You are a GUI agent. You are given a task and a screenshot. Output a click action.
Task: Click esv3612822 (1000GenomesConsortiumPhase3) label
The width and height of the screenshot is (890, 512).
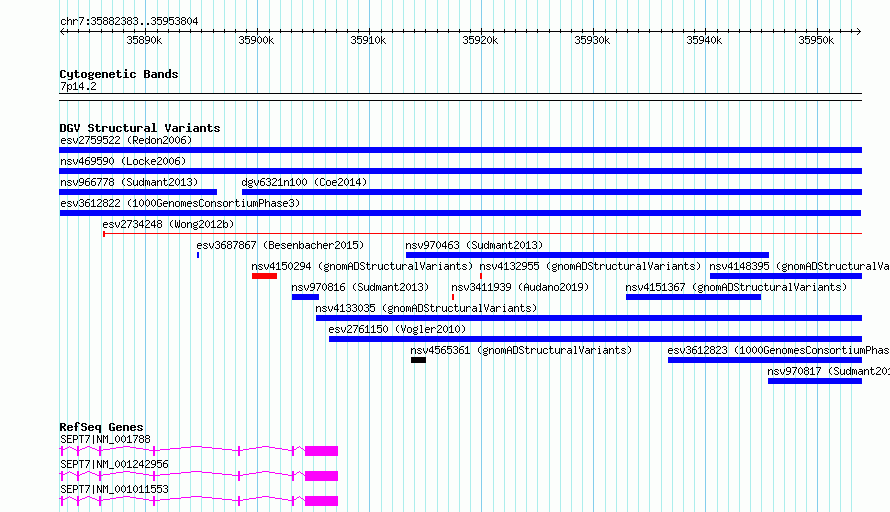[x=180, y=203]
